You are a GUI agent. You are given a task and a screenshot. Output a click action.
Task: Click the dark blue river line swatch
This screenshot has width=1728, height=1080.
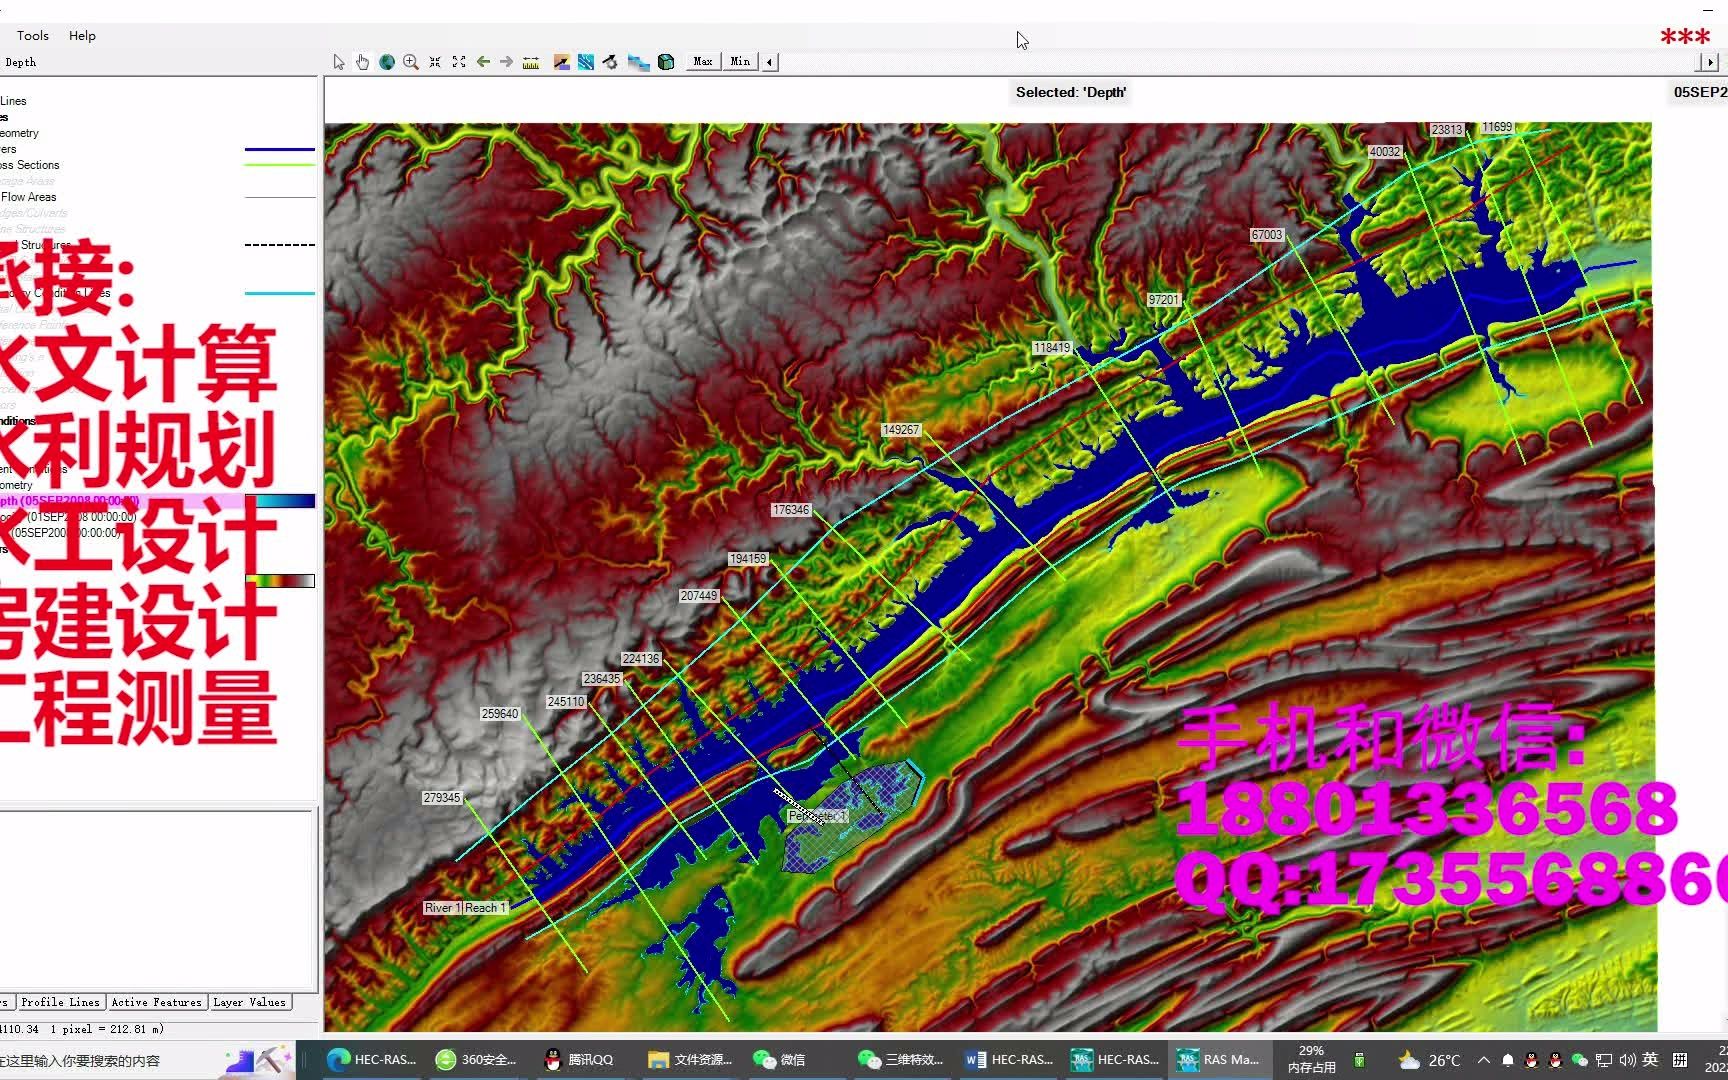click(x=280, y=149)
